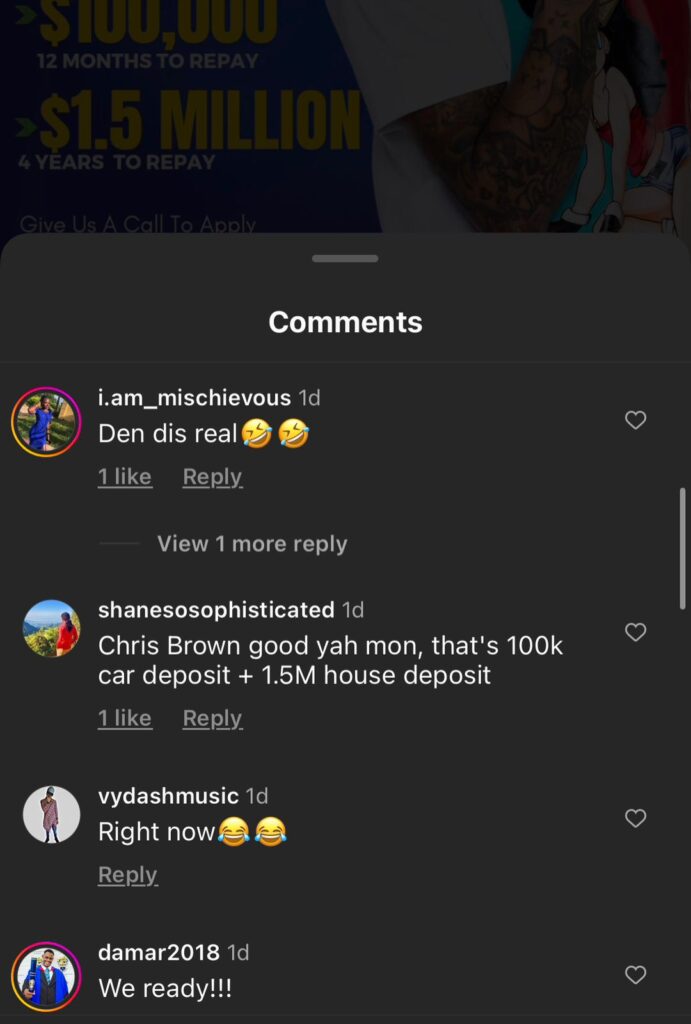The width and height of the screenshot is (691, 1024).
Task: Tap vydashmusic's profile avatar
Action: (x=52, y=814)
